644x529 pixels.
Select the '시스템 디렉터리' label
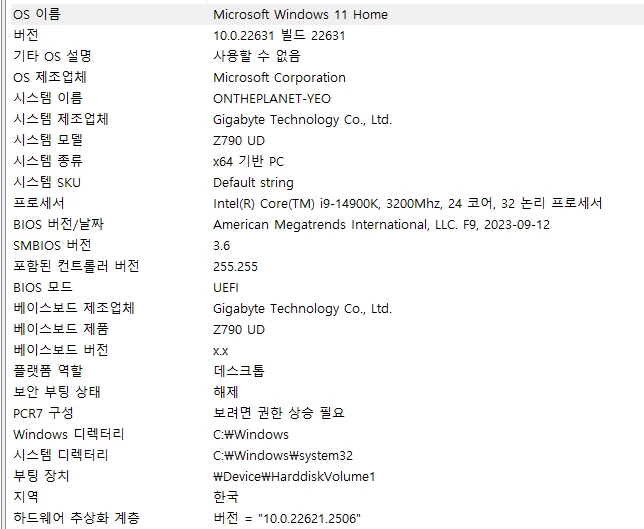coord(61,455)
